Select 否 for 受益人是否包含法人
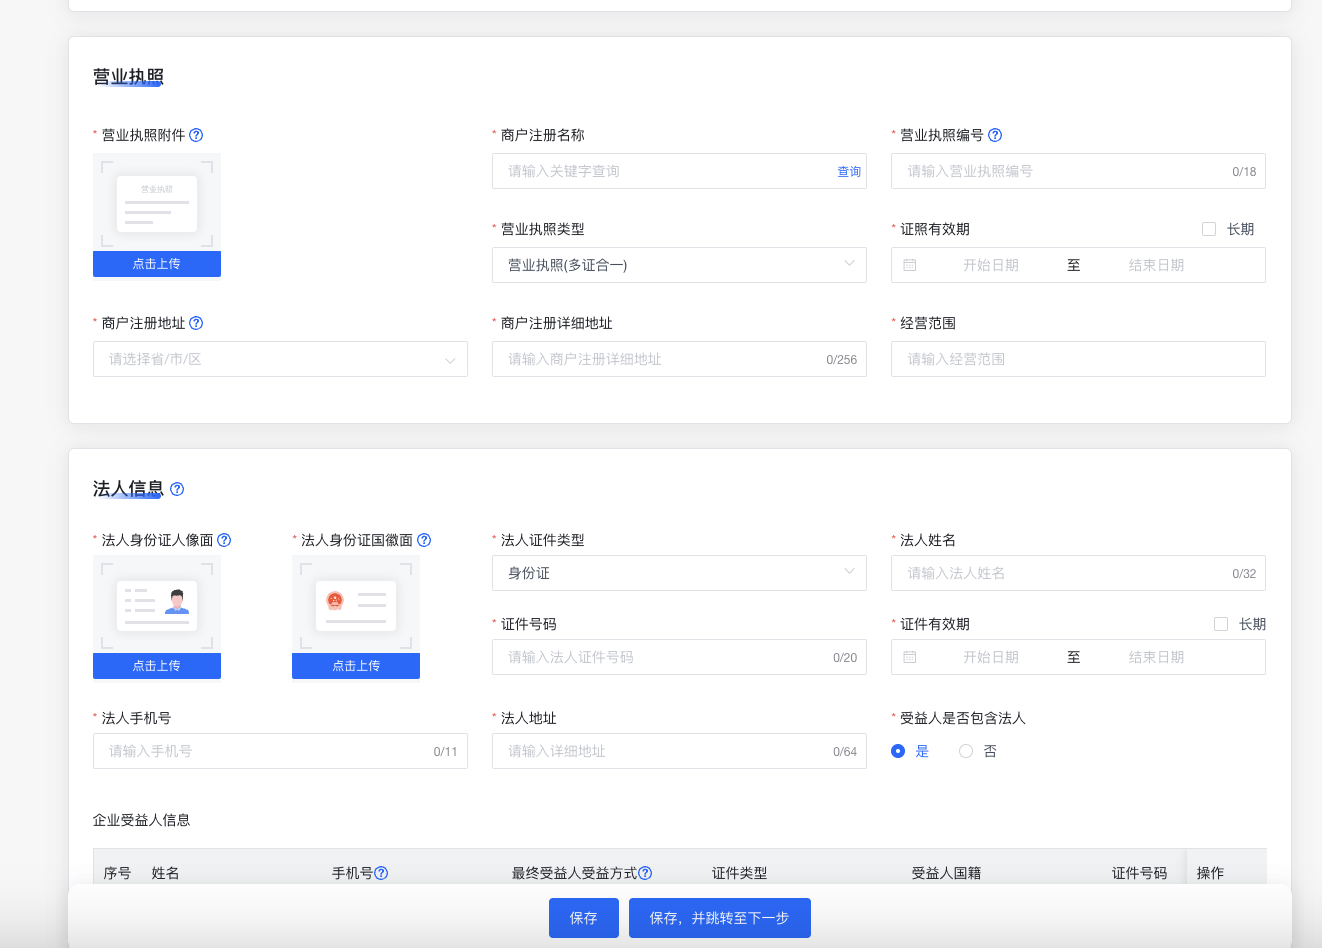 [x=966, y=751]
